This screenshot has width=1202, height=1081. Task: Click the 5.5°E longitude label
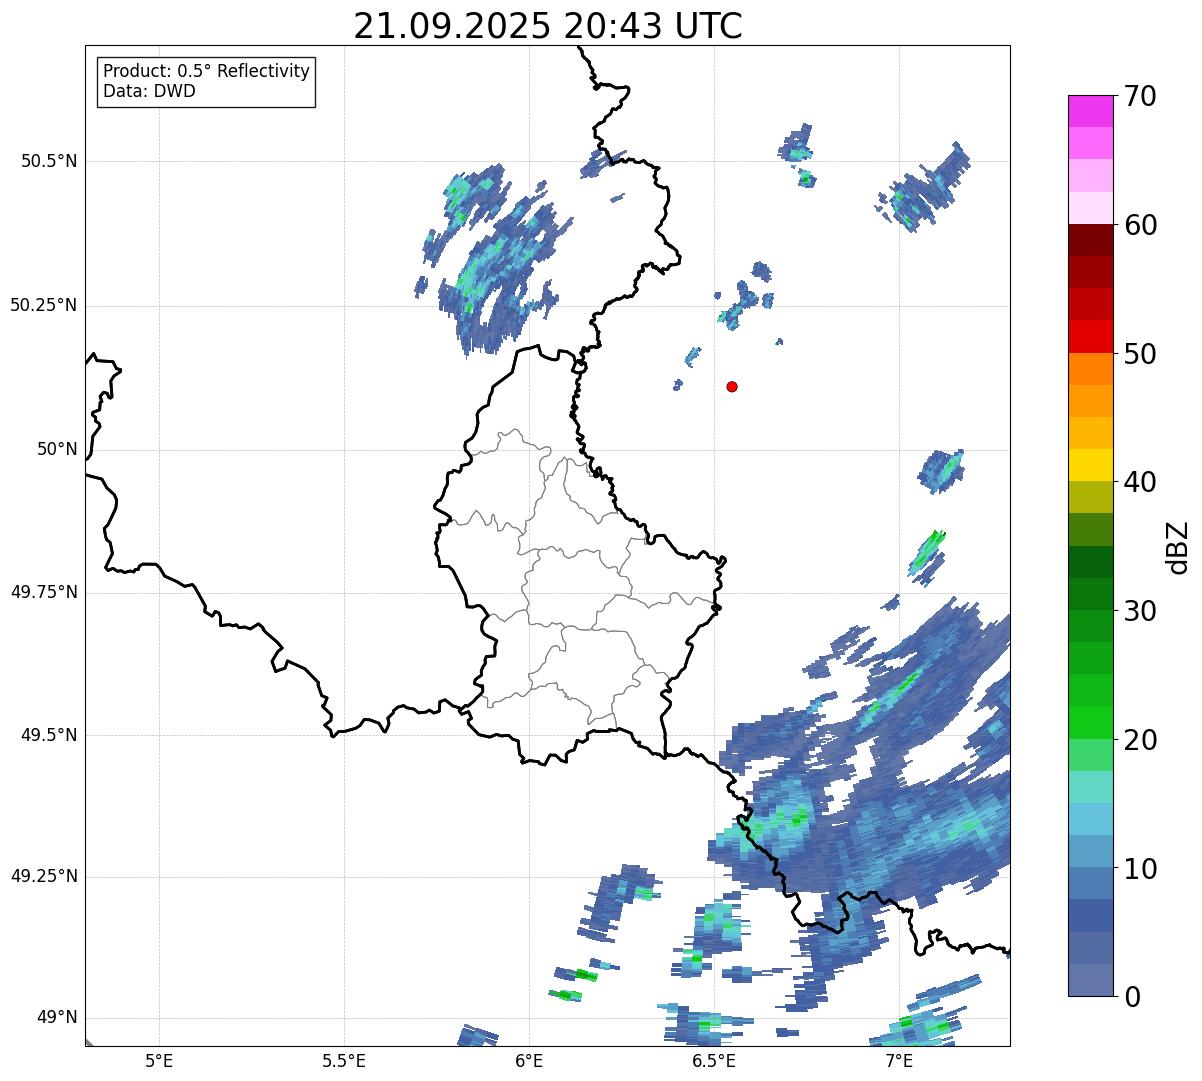(344, 1060)
